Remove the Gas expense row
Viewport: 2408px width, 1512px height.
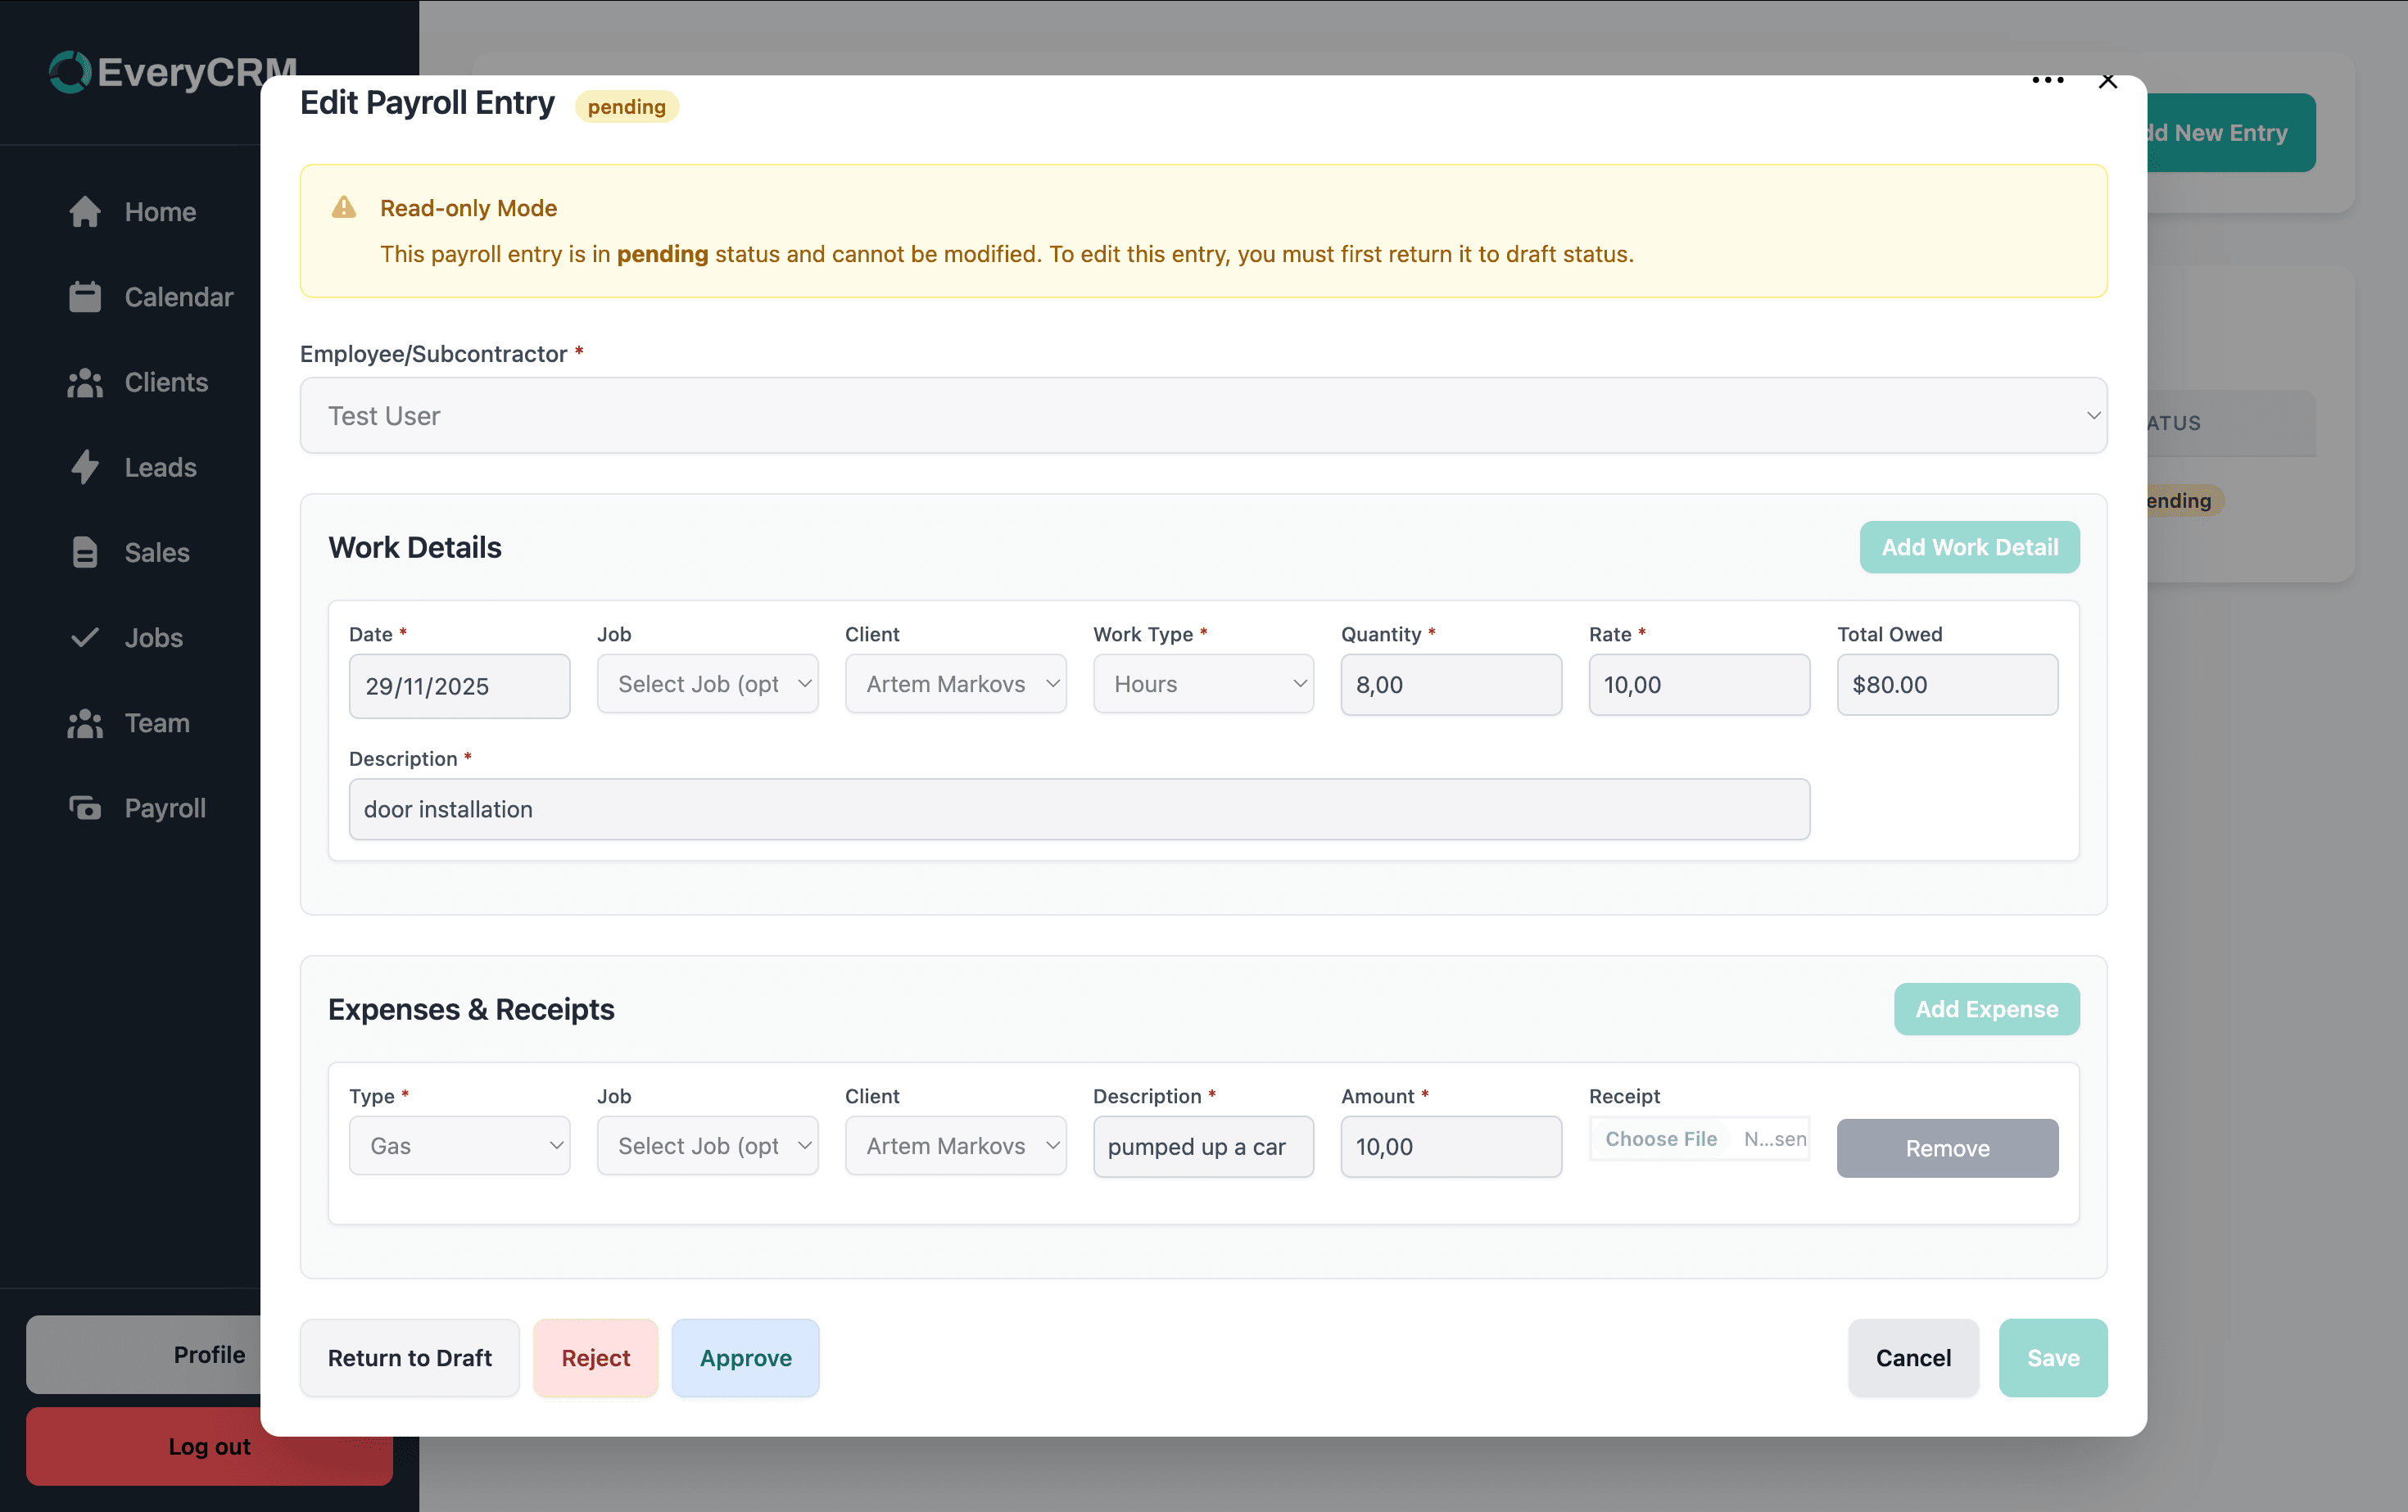coord(1947,1148)
